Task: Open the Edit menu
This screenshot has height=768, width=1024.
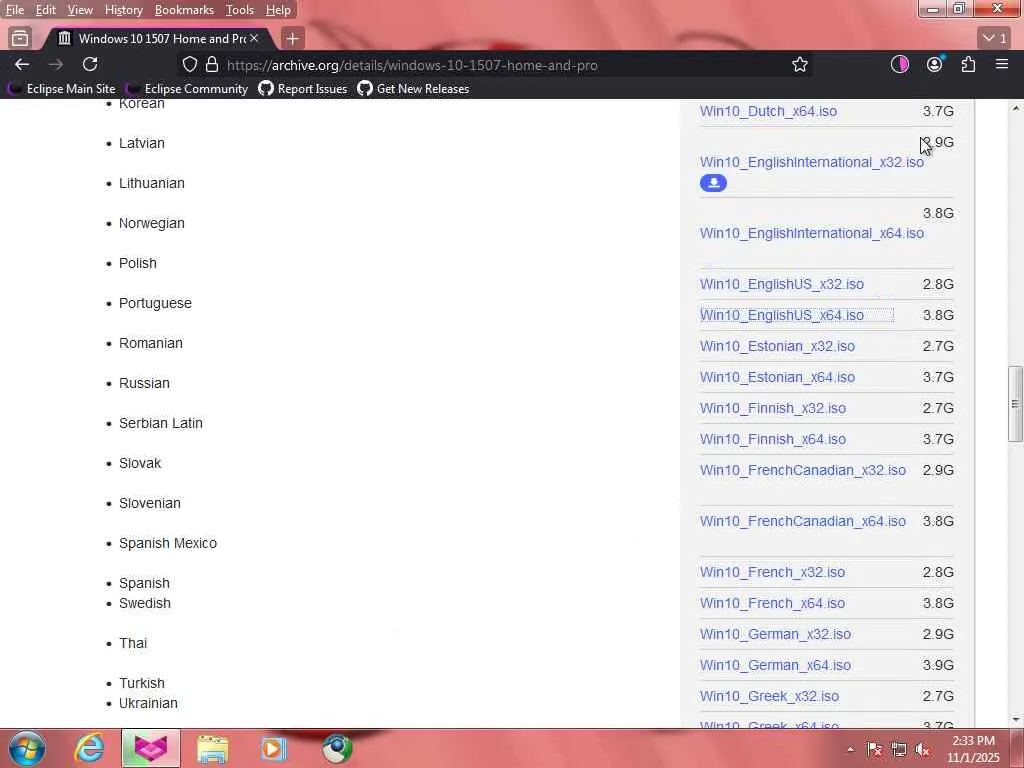Action: coord(45,10)
